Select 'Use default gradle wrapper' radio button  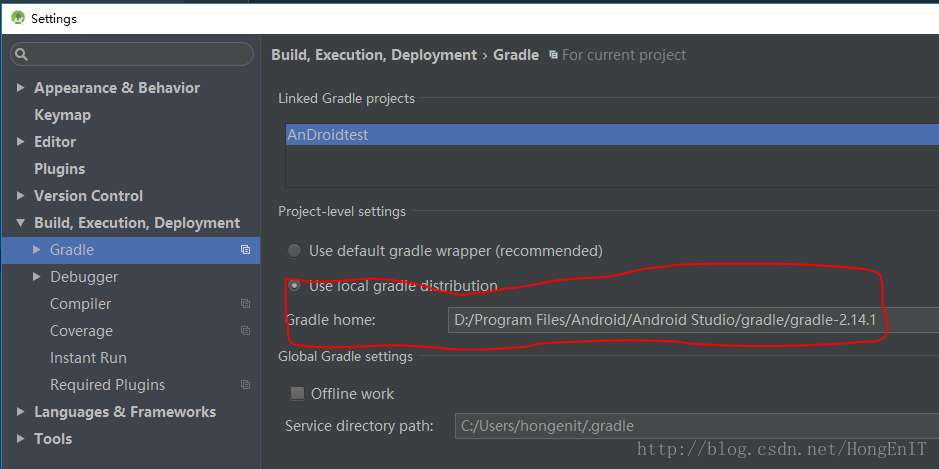point(294,251)
